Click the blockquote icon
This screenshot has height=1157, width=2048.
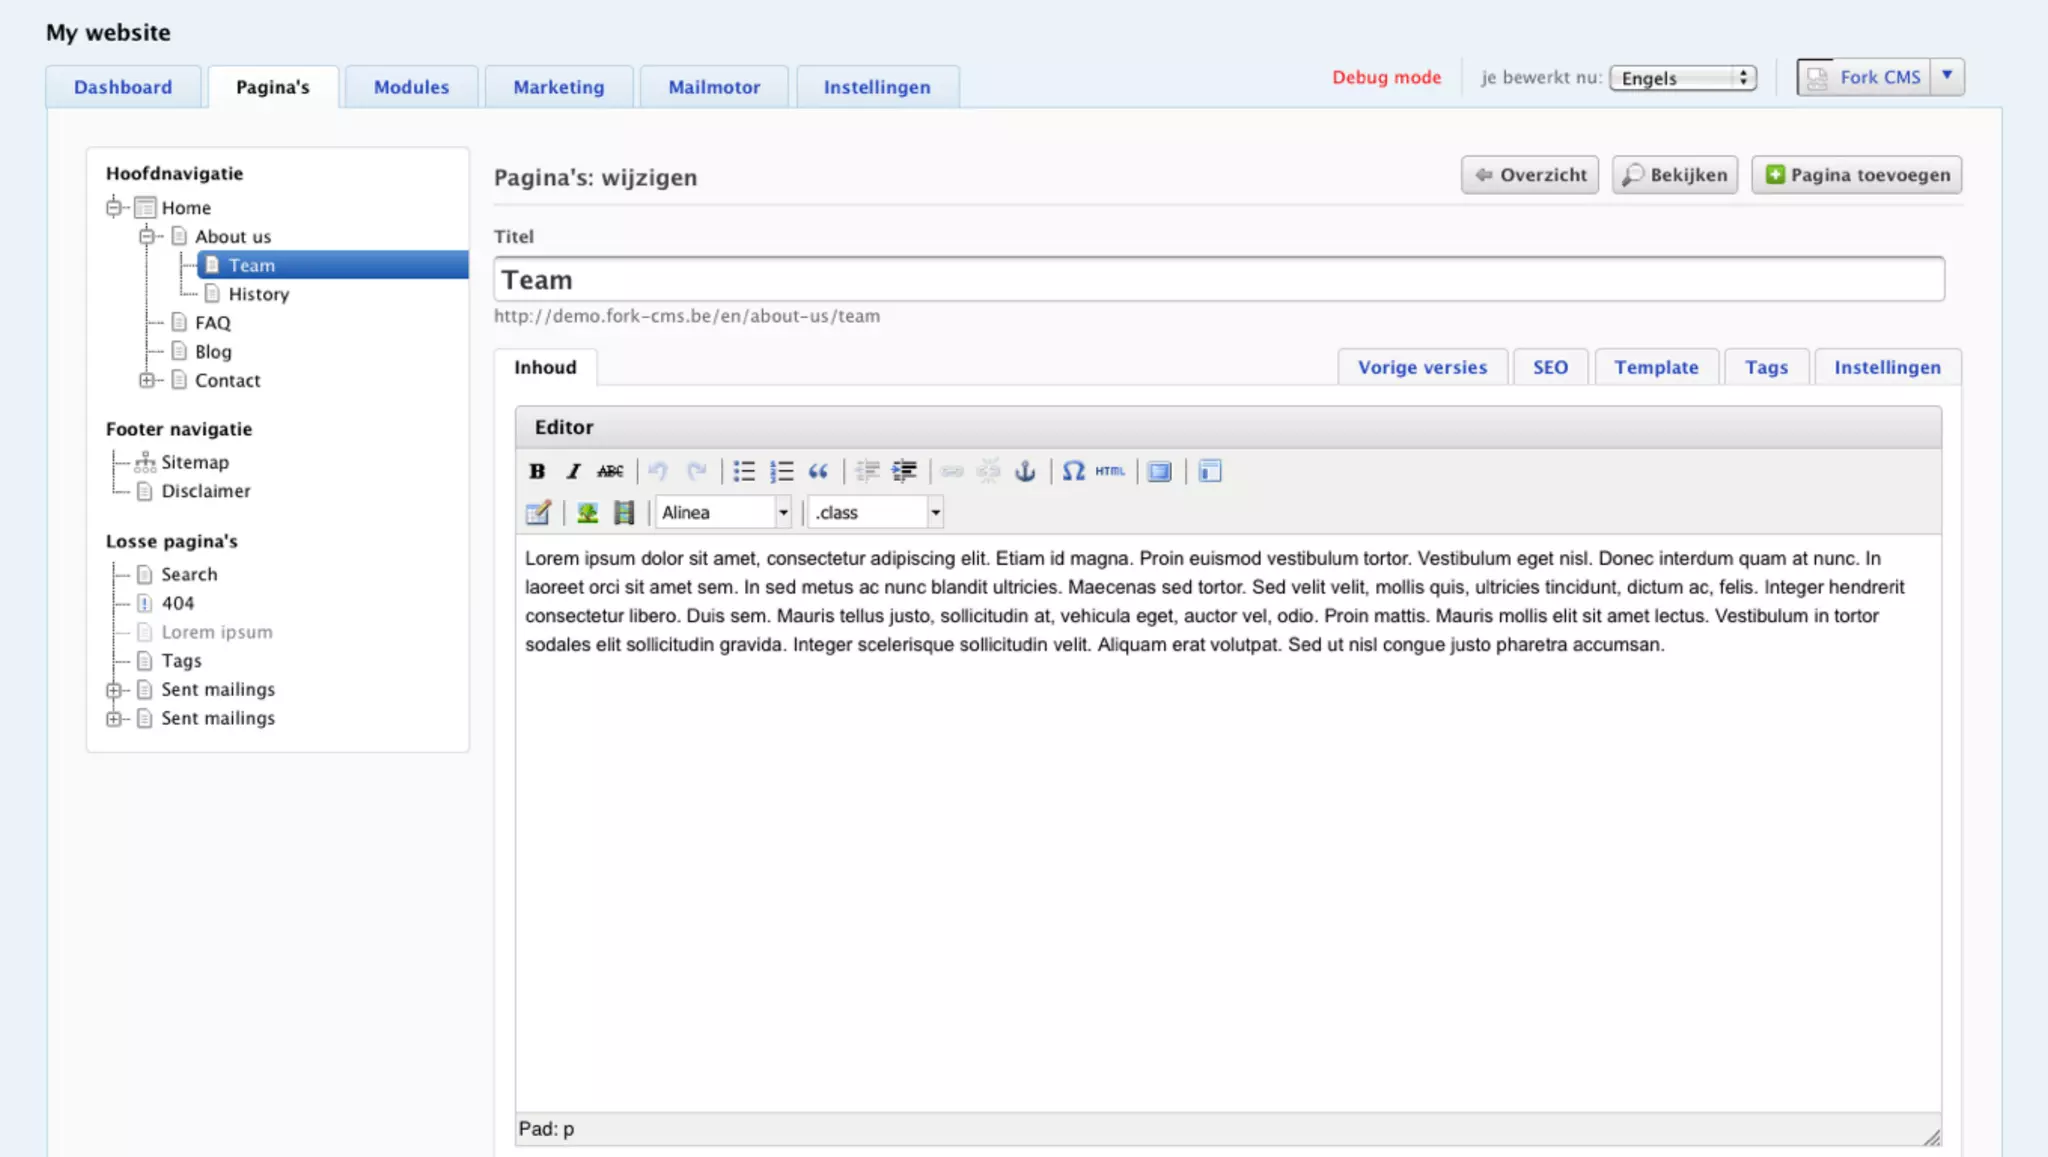[x=818, y=471]
